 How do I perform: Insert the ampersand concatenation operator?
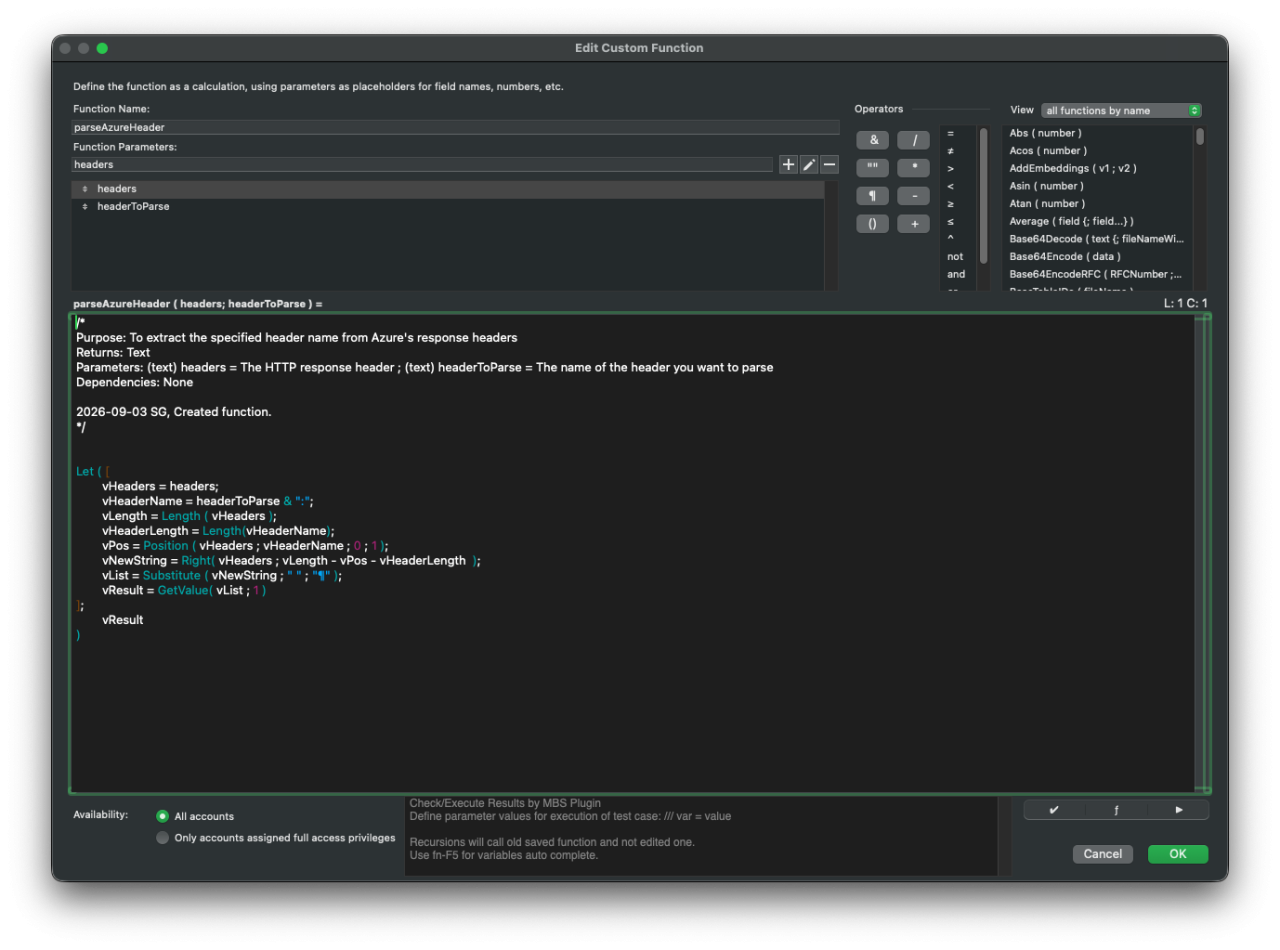tap(872, 141)
